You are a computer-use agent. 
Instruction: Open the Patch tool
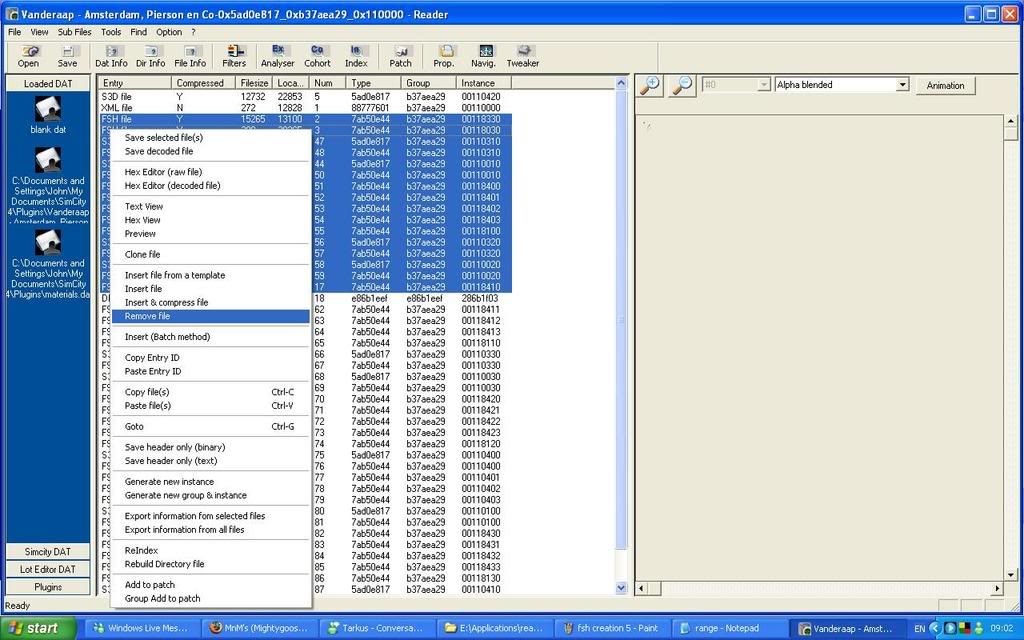coord(400,56)
